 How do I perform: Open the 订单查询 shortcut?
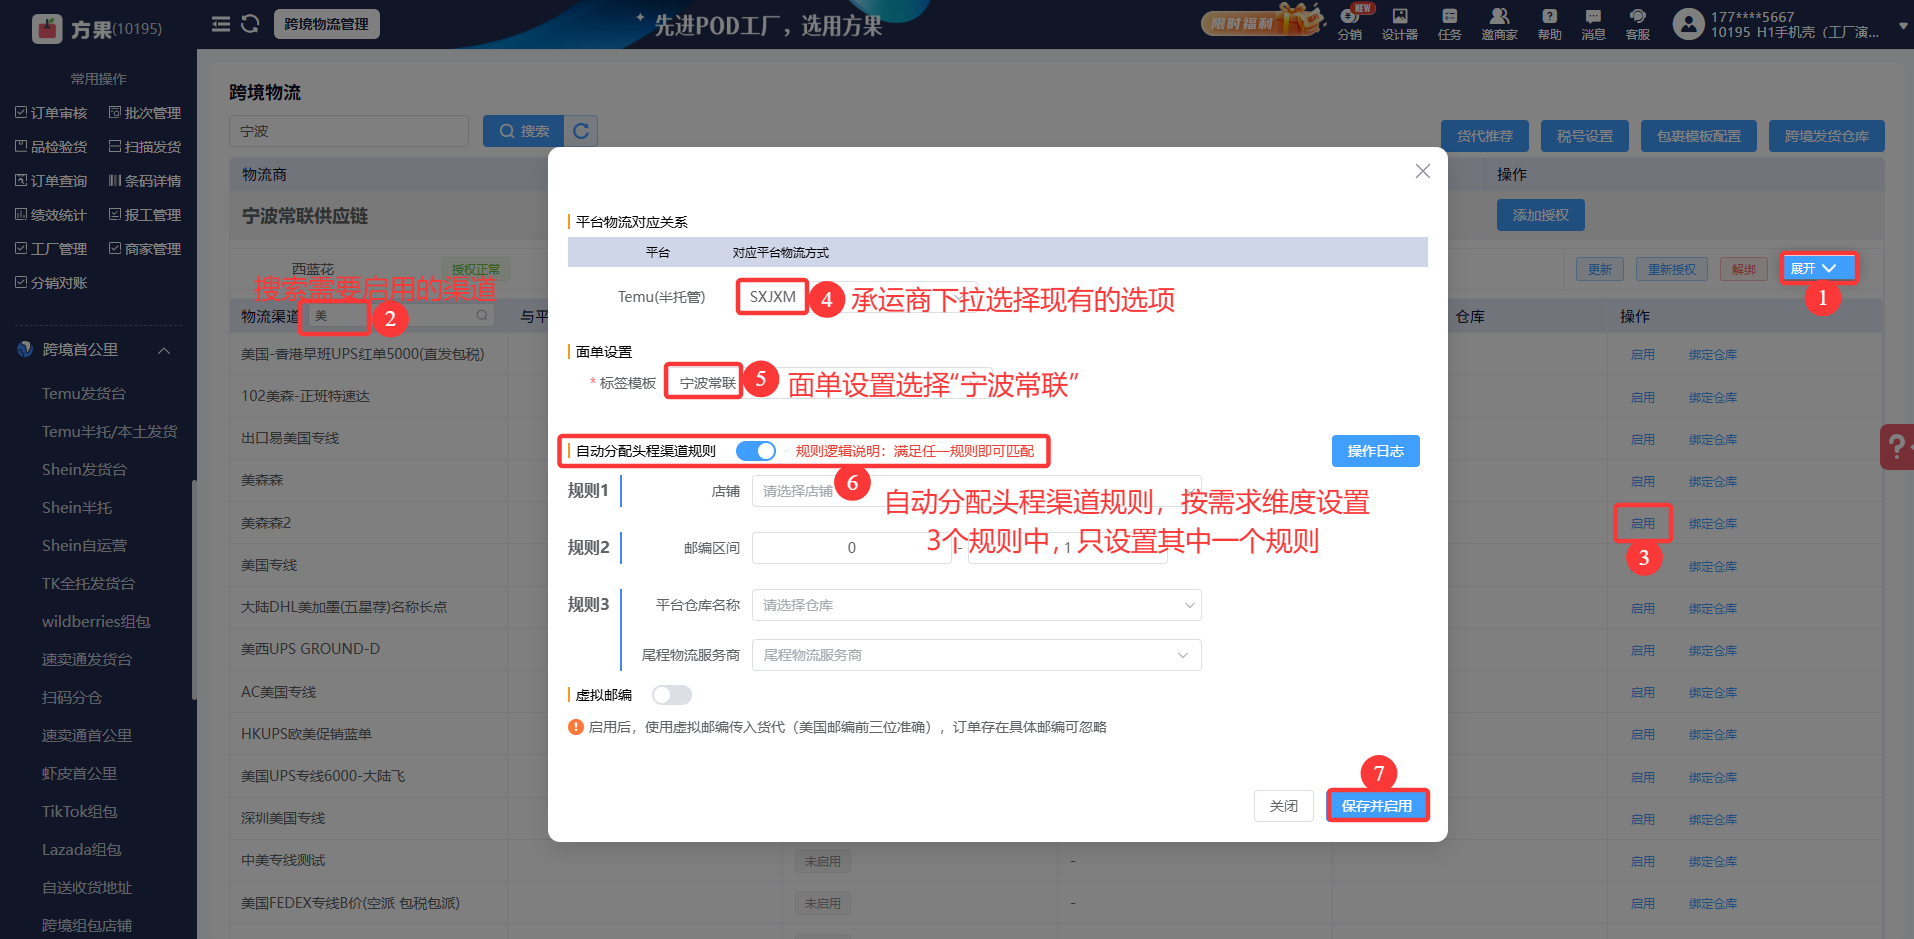pyautogui.click(x=51, y=181)
